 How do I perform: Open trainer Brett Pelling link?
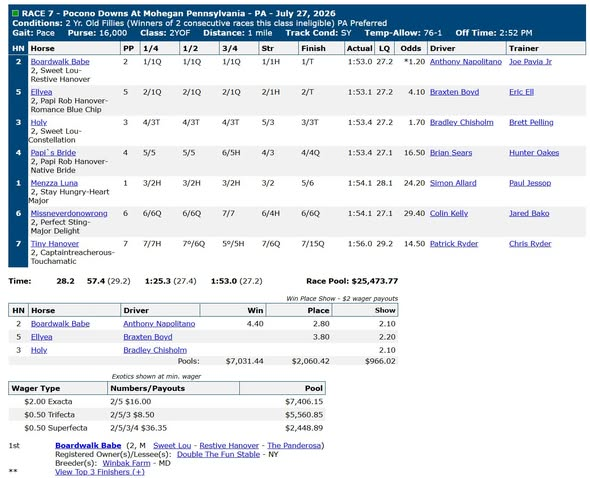point(531,122)
